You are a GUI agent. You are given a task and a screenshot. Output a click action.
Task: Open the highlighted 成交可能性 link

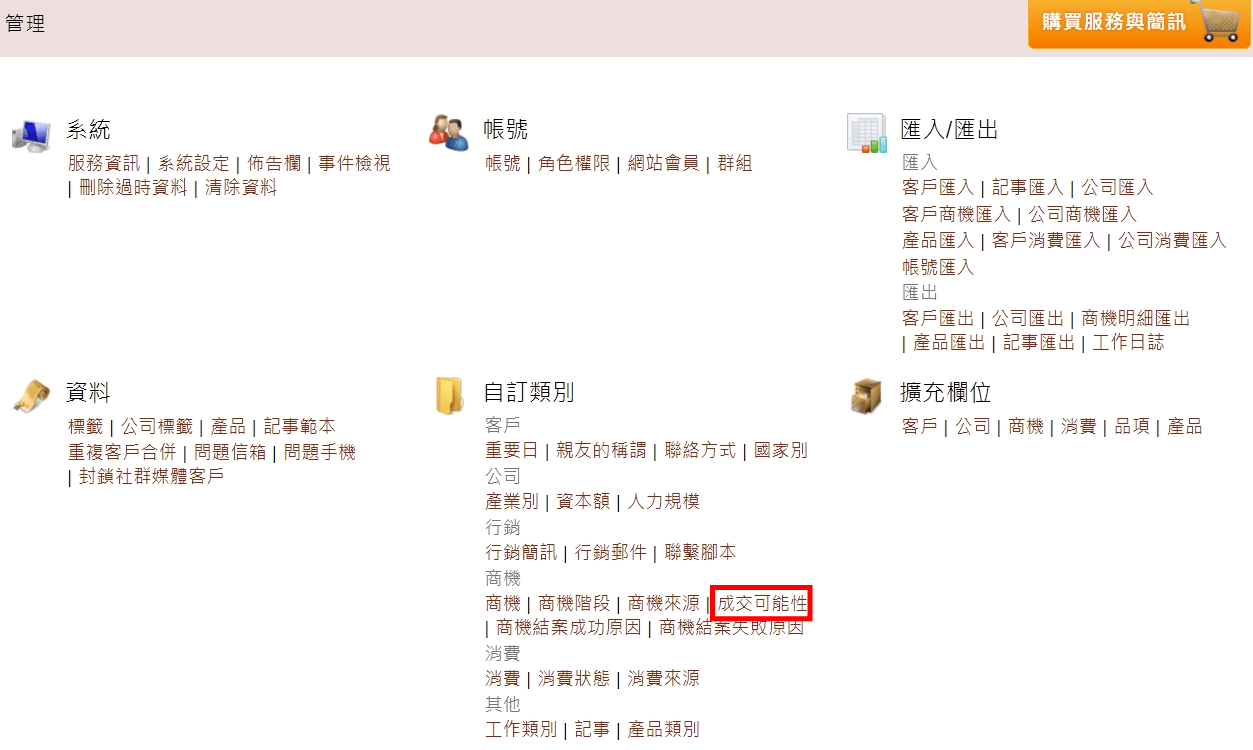[x=762, y=603]
